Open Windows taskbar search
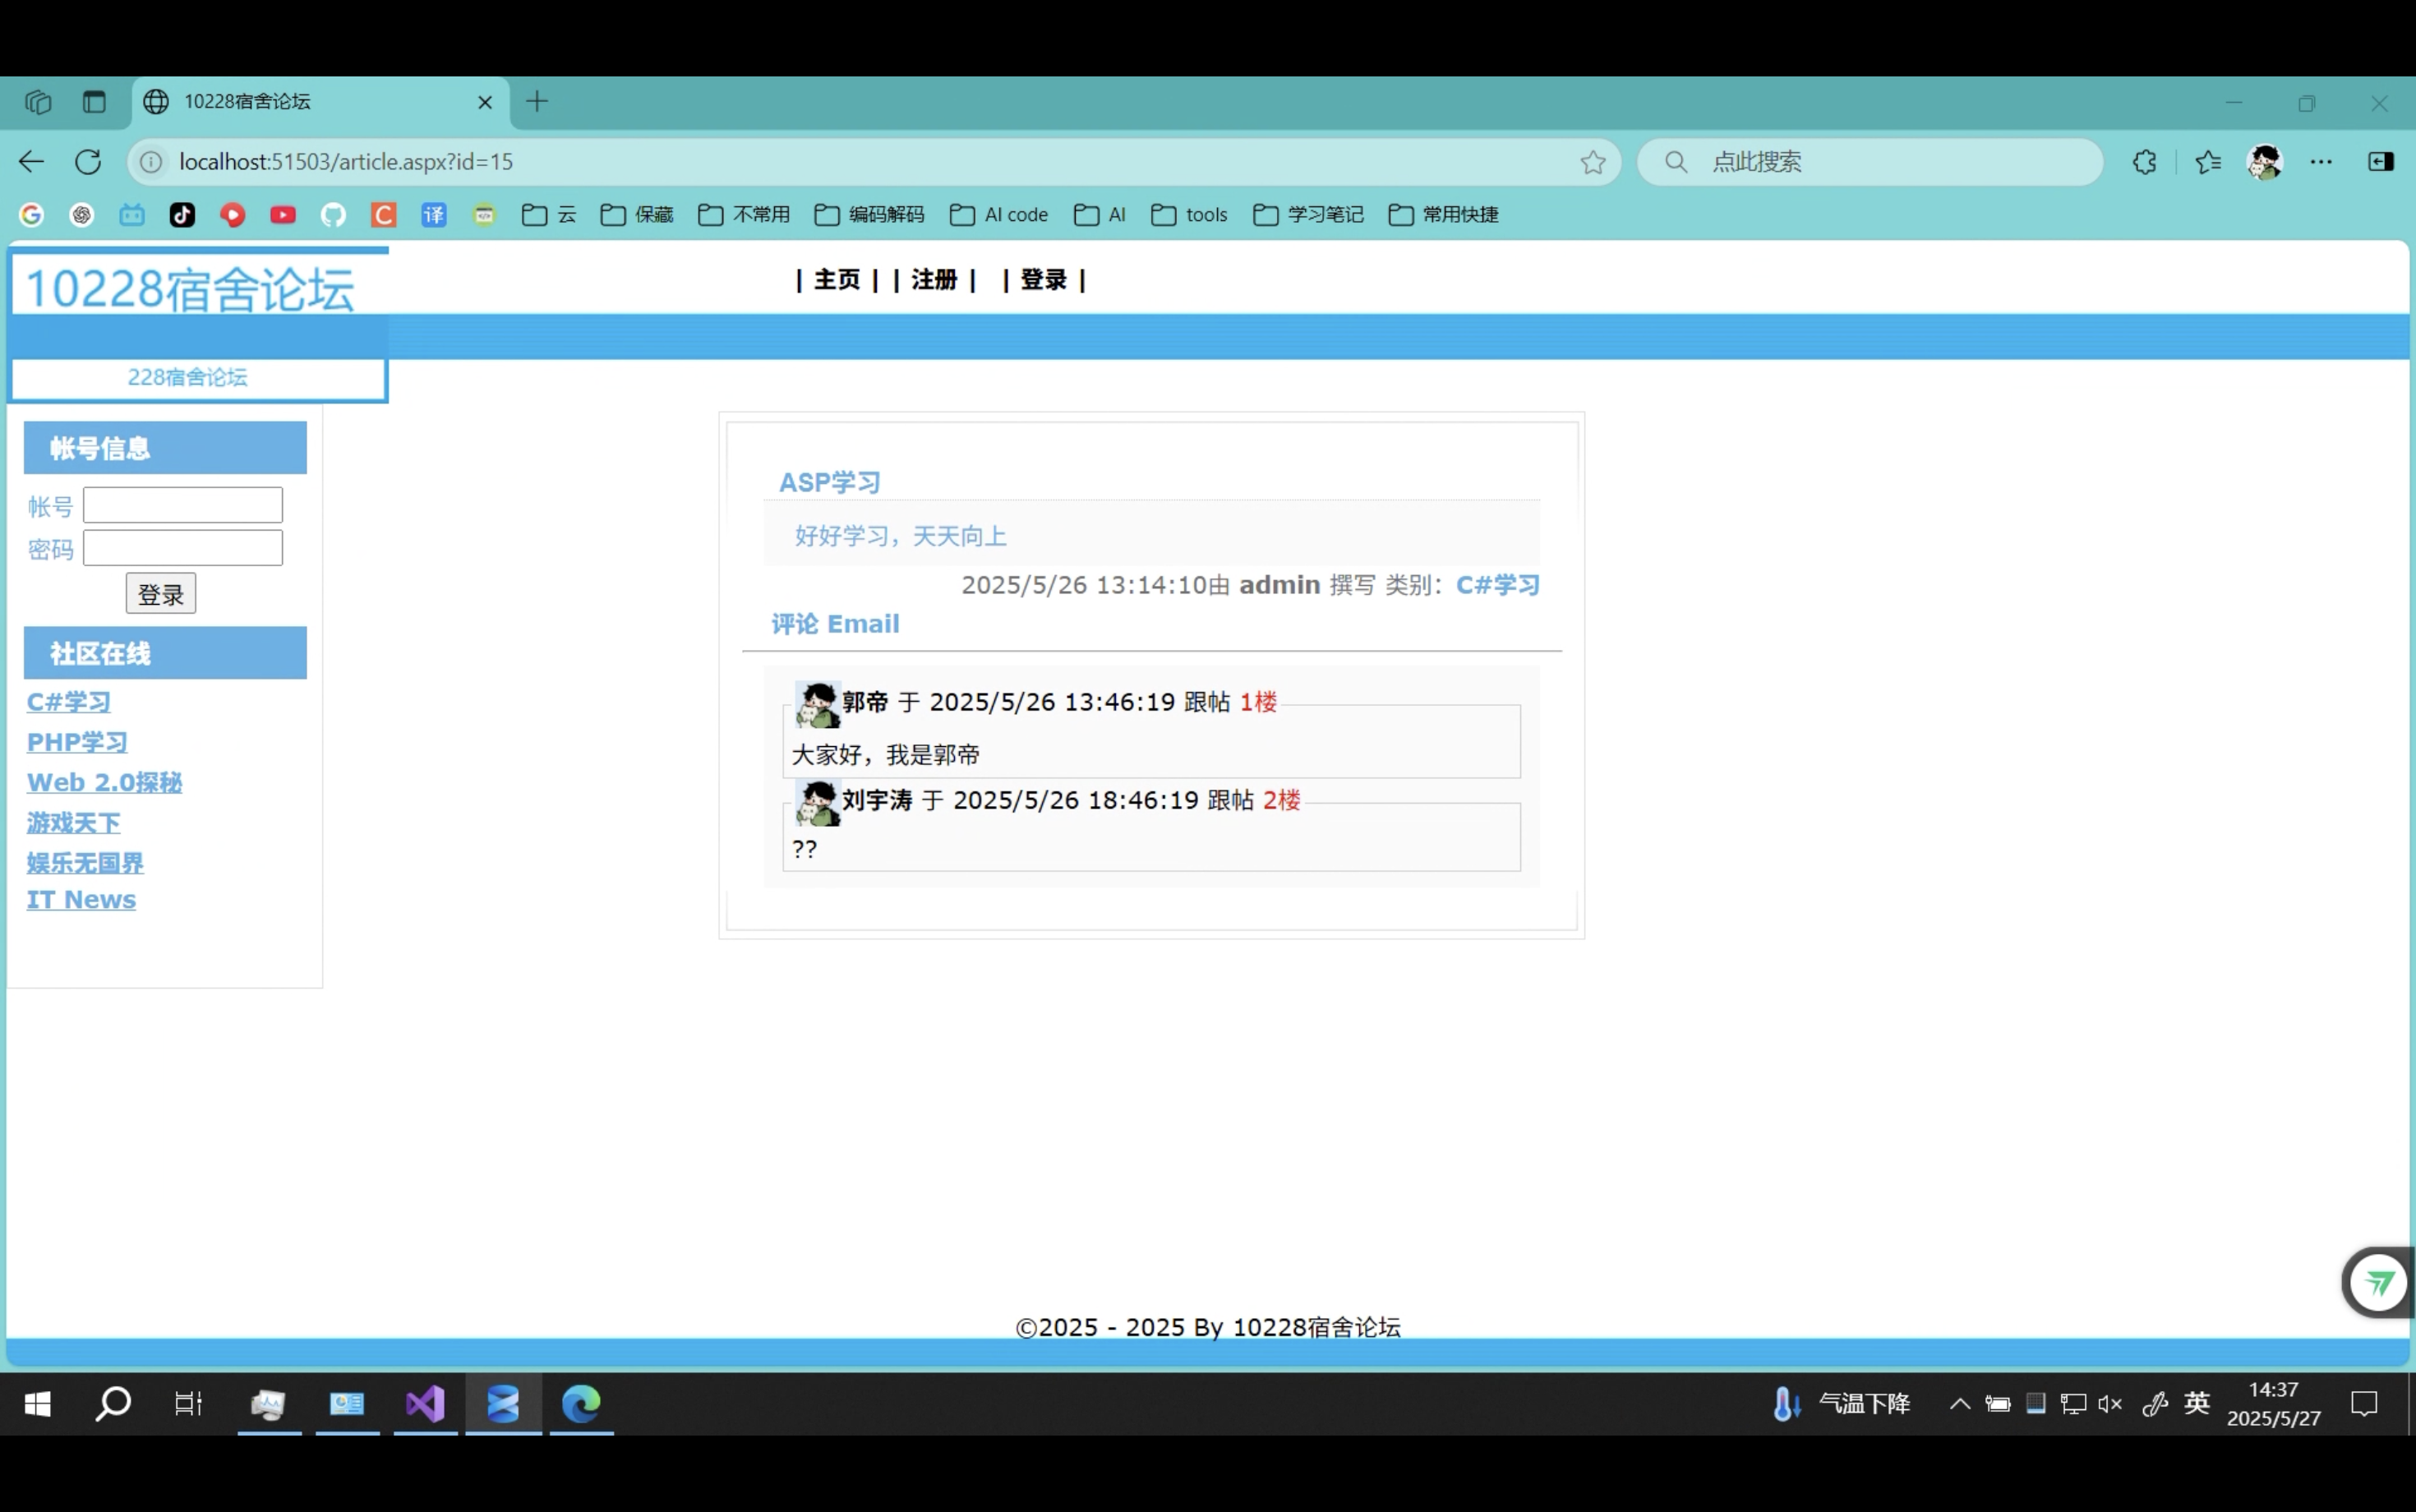The image size is (2416, 1512). coord(113,1404)
